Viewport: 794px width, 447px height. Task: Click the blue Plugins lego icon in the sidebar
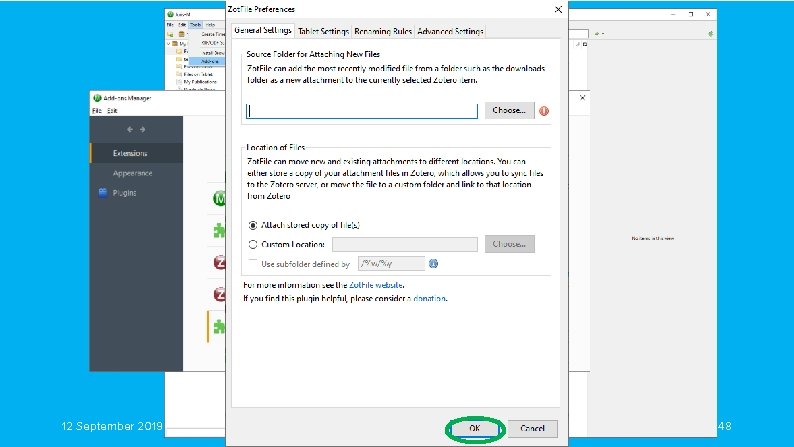click(x=103, y=192)
